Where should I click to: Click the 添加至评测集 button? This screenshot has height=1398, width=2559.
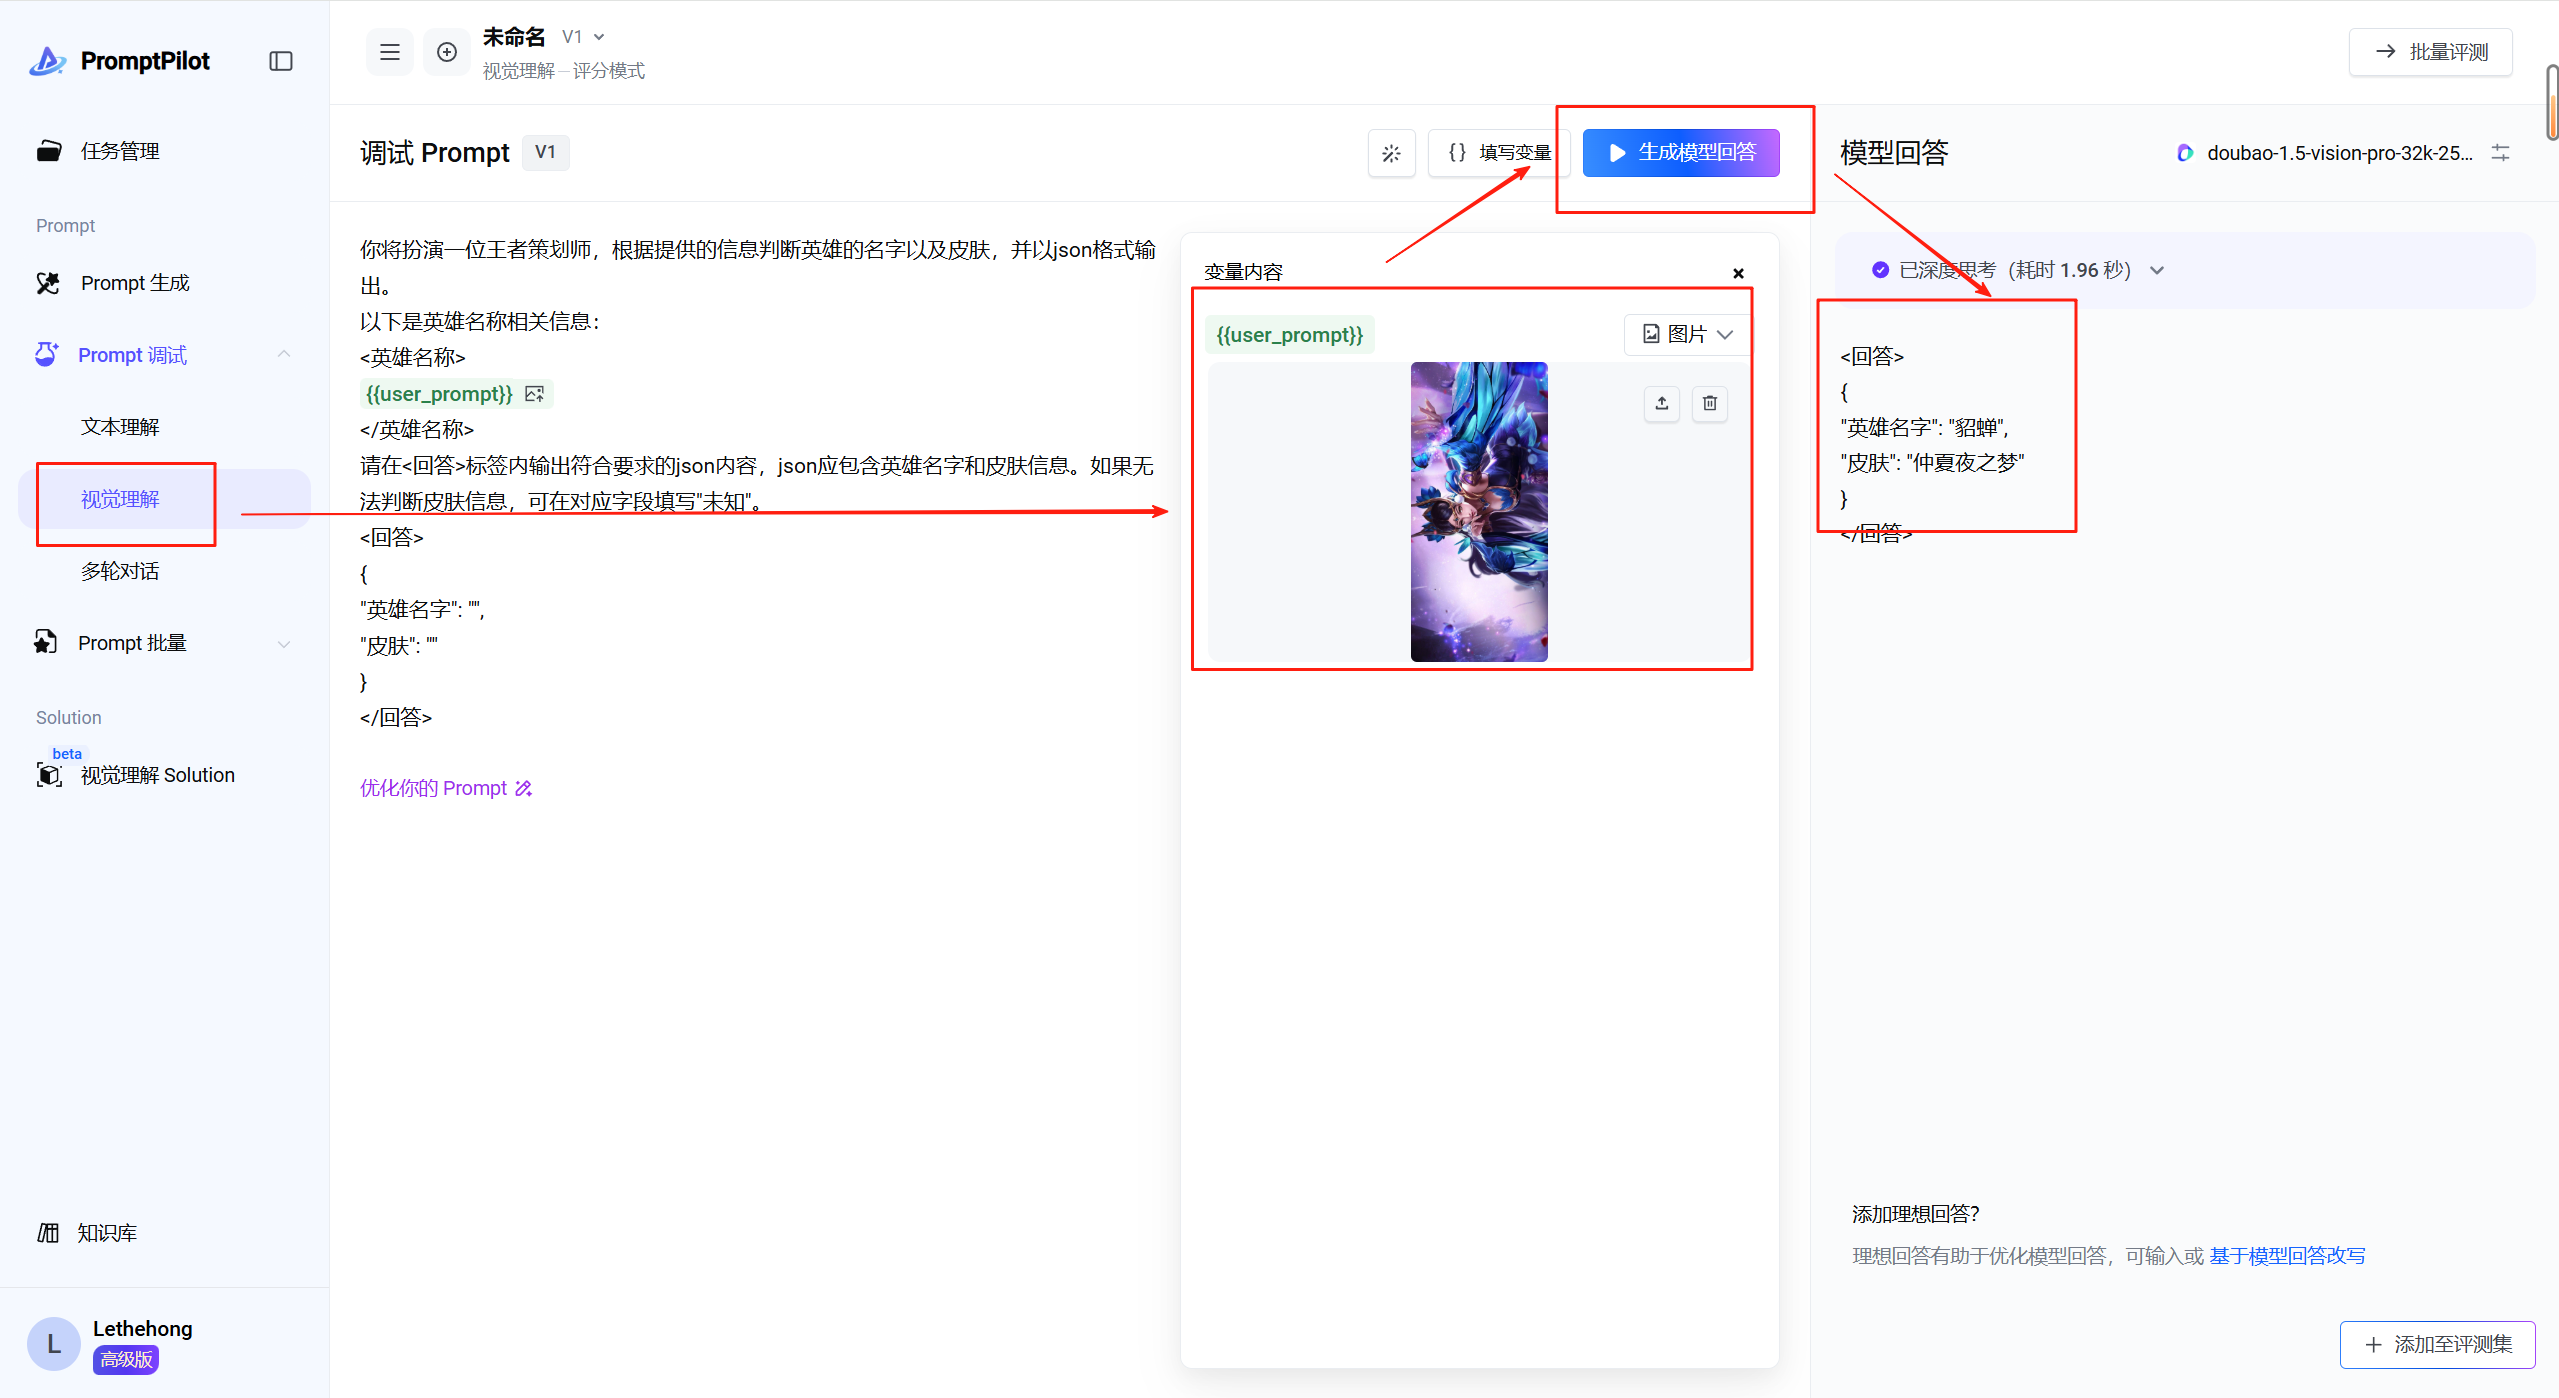tap(2437, 1345)
